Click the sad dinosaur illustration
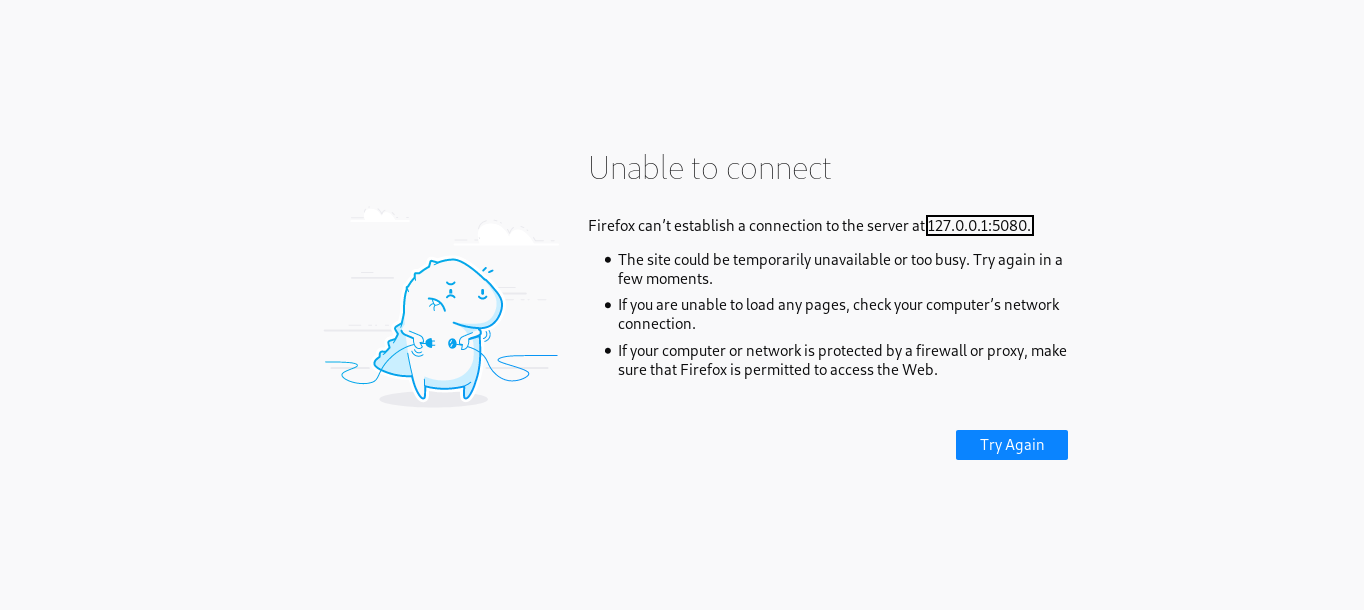This screenshot has height=610, width=1364. (x=442, y=320)
